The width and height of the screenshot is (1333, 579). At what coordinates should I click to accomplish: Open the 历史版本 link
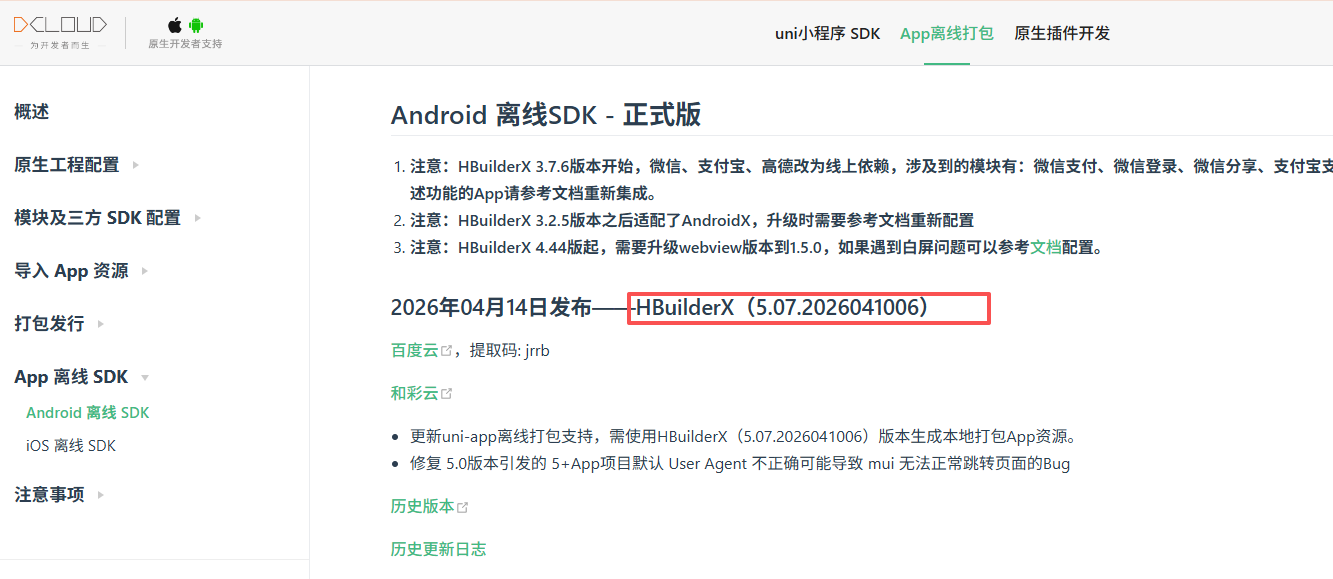(422, 506)
